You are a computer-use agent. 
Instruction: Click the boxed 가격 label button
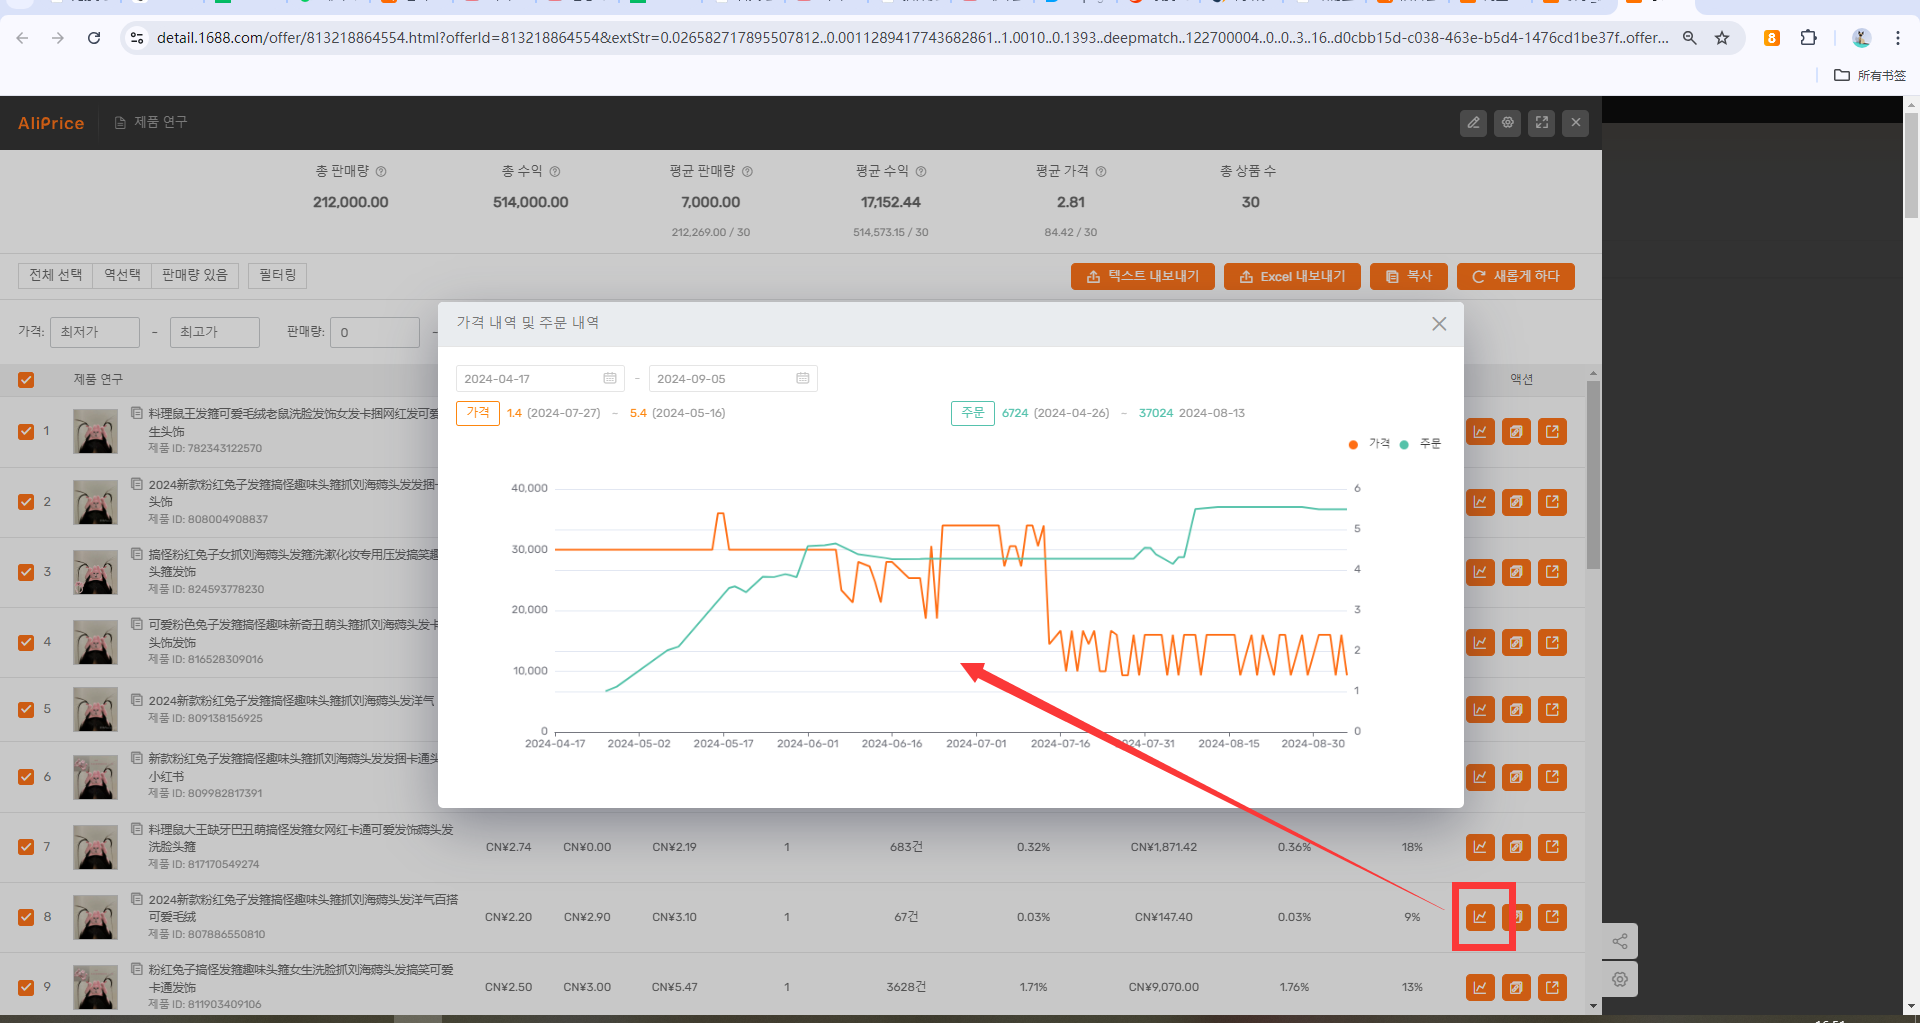(478, 413)
